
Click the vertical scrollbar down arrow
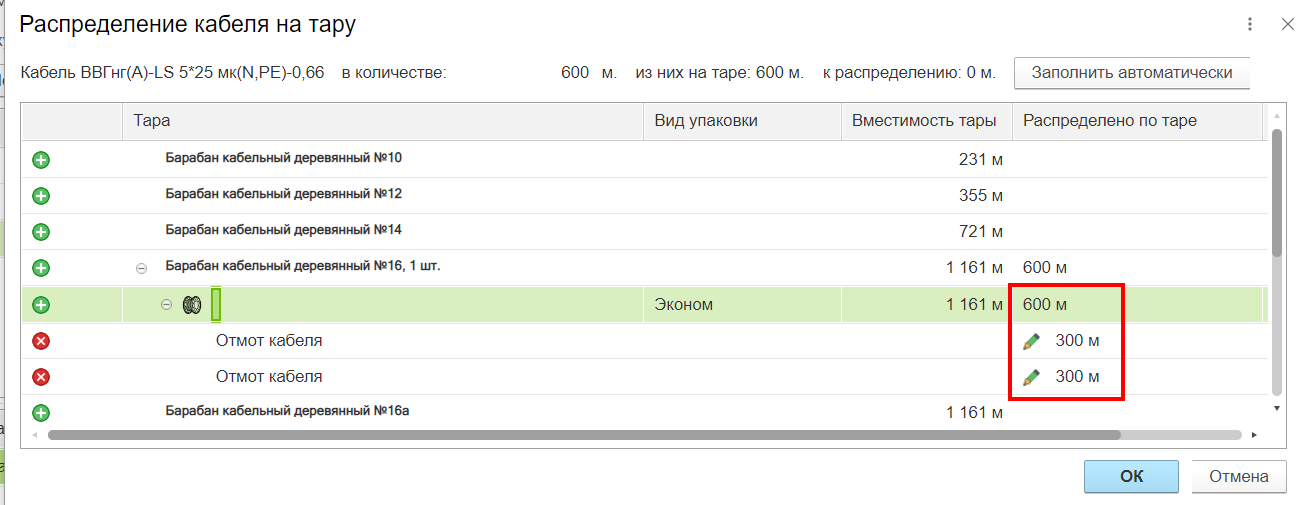[1276, 408]
